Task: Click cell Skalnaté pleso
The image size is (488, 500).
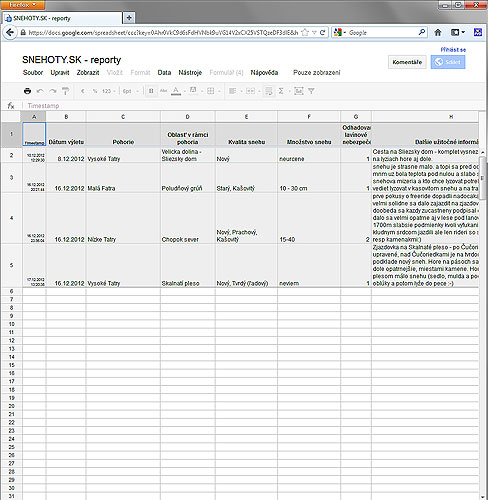Action: coord(188,265)
